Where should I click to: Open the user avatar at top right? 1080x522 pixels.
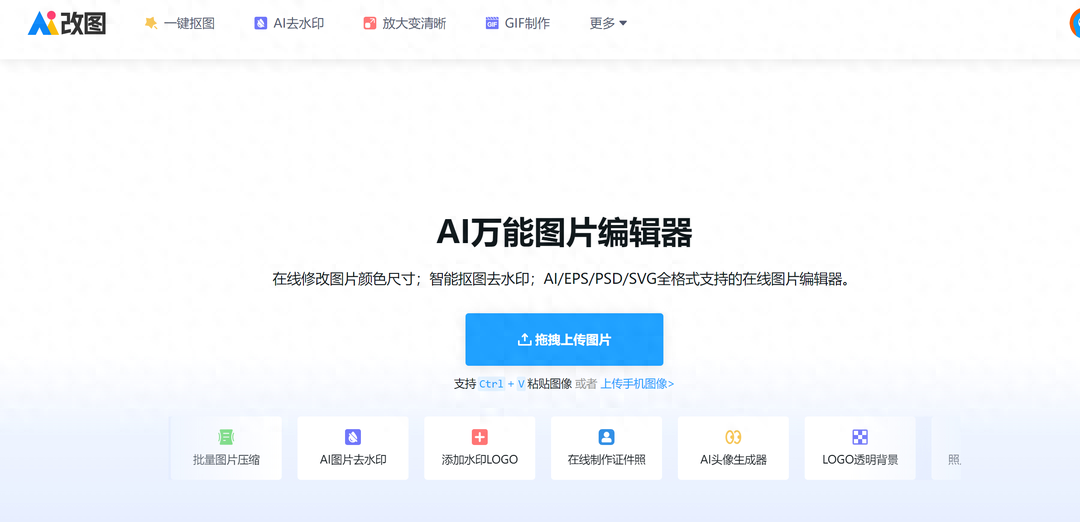pos(1074,23)
